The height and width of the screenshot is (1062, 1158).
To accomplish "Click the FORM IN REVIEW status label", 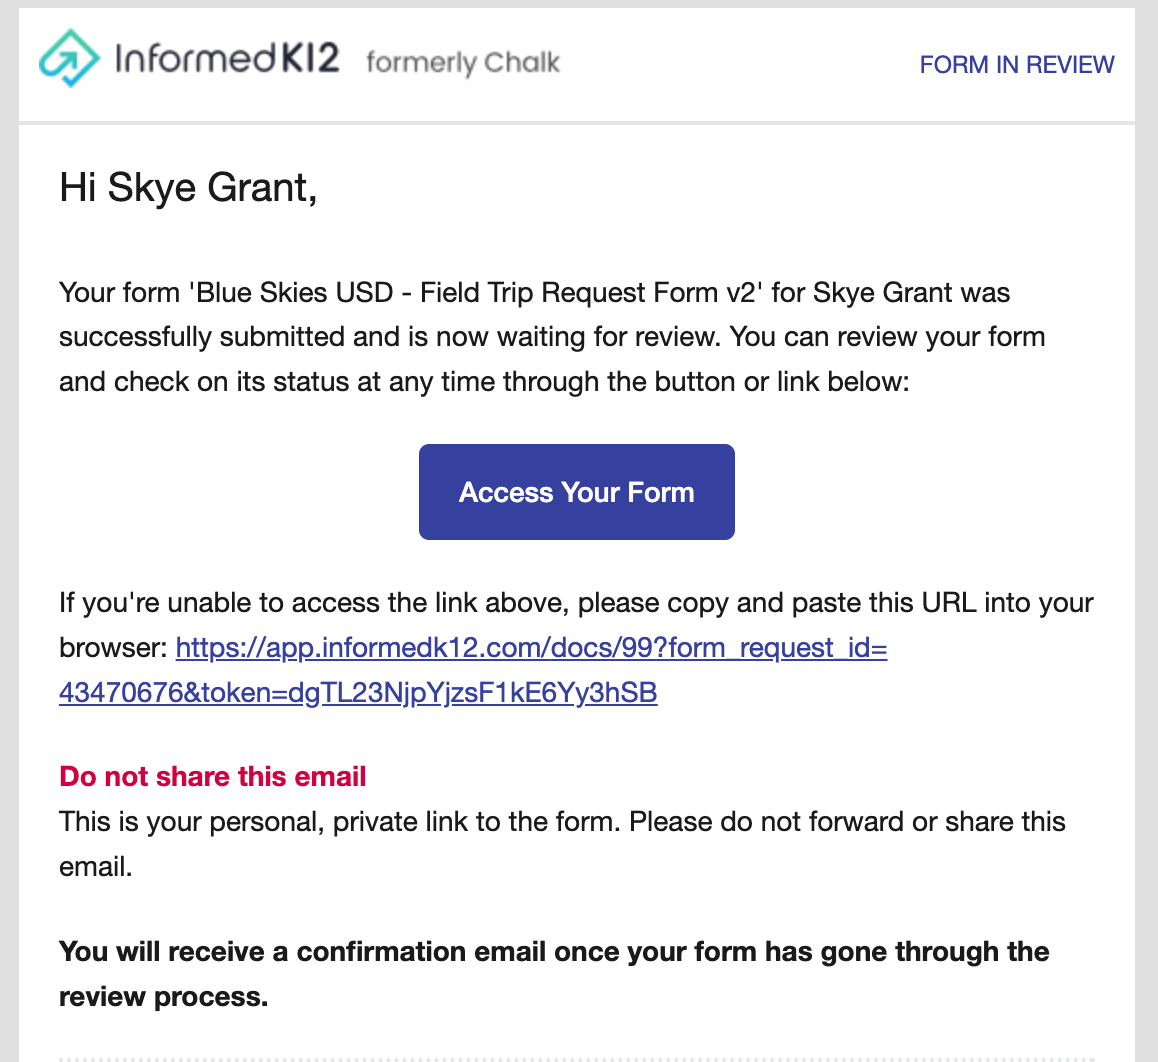I will tap(1016, 65).
